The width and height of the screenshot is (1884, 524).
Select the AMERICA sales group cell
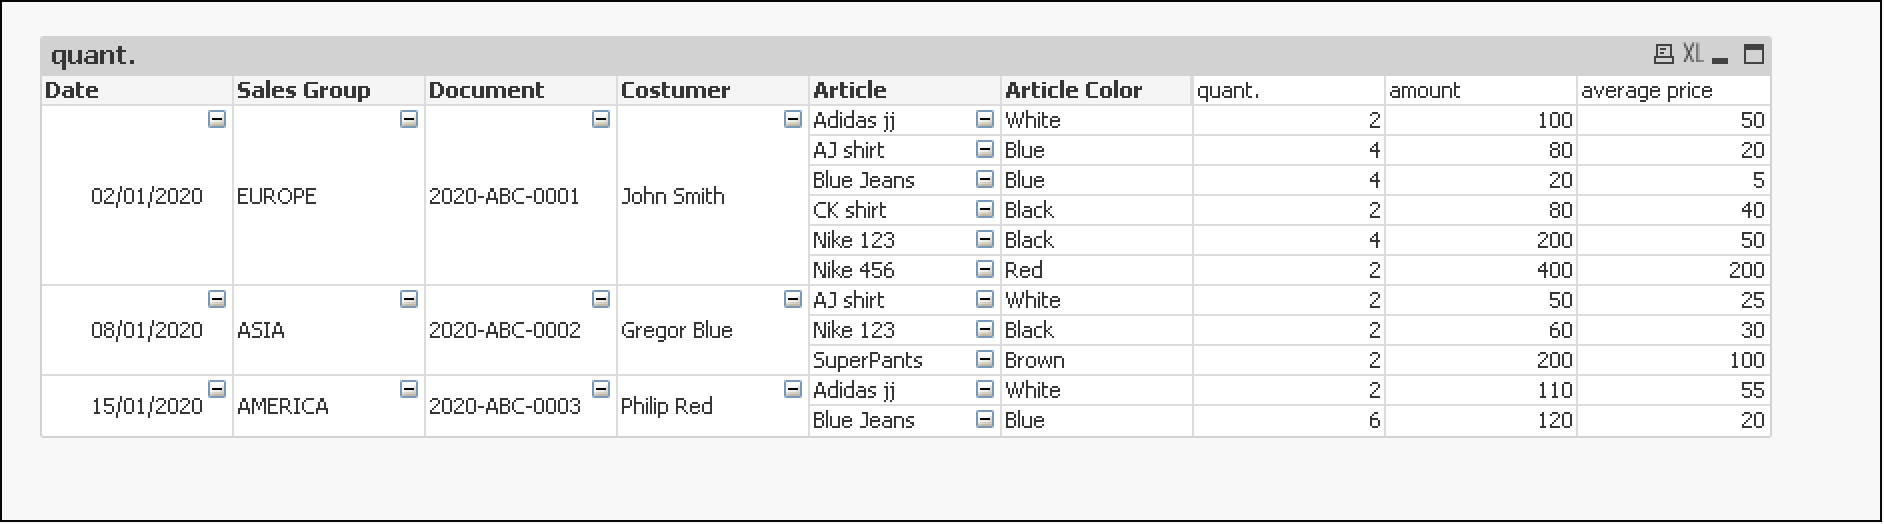(x=283, y=407)
